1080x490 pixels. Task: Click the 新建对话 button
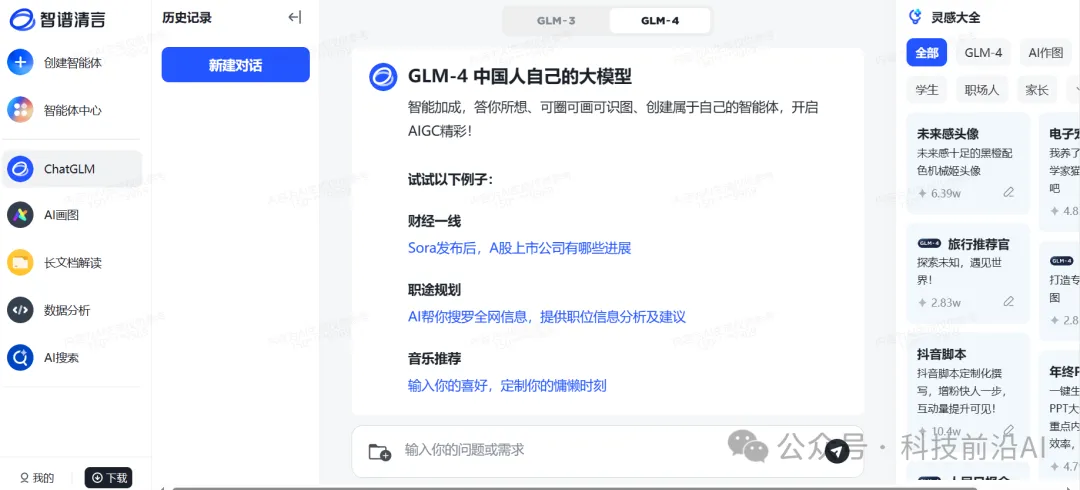(x=236, y=65)
